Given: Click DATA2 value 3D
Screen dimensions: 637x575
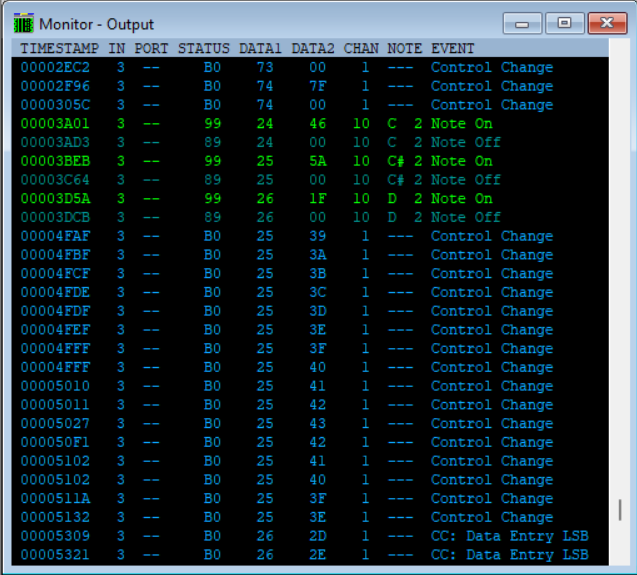Looking at the screenshot, I should 317,311.
